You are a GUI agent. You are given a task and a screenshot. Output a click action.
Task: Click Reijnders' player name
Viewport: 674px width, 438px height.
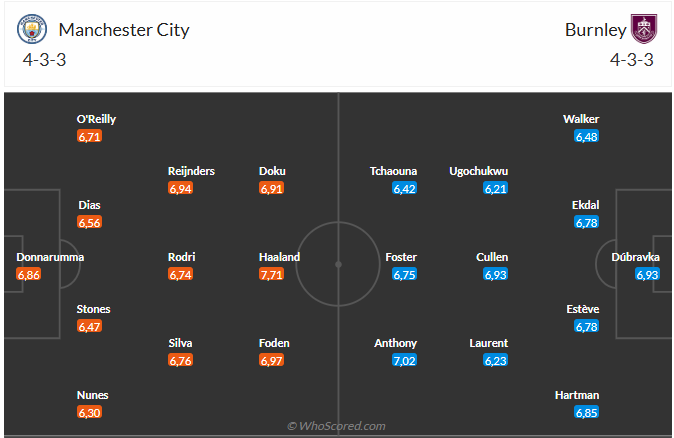coord(191,171)
